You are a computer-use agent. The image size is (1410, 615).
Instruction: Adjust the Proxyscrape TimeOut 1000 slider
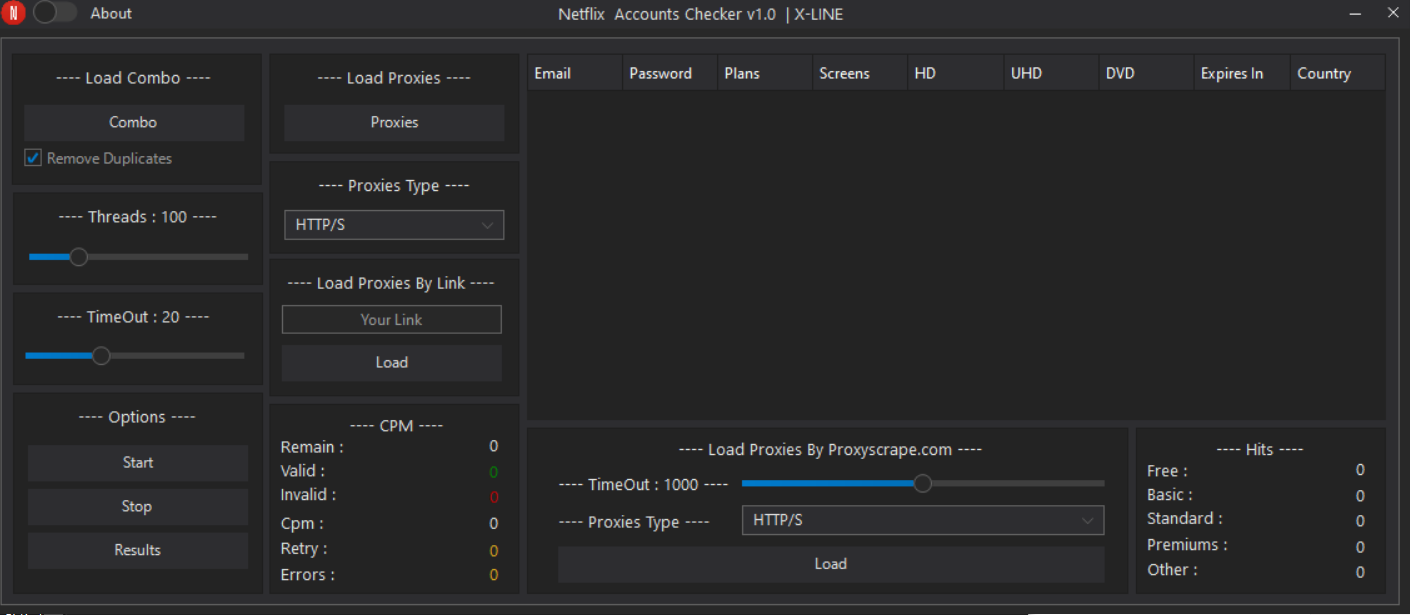click(x=922, y=483)
